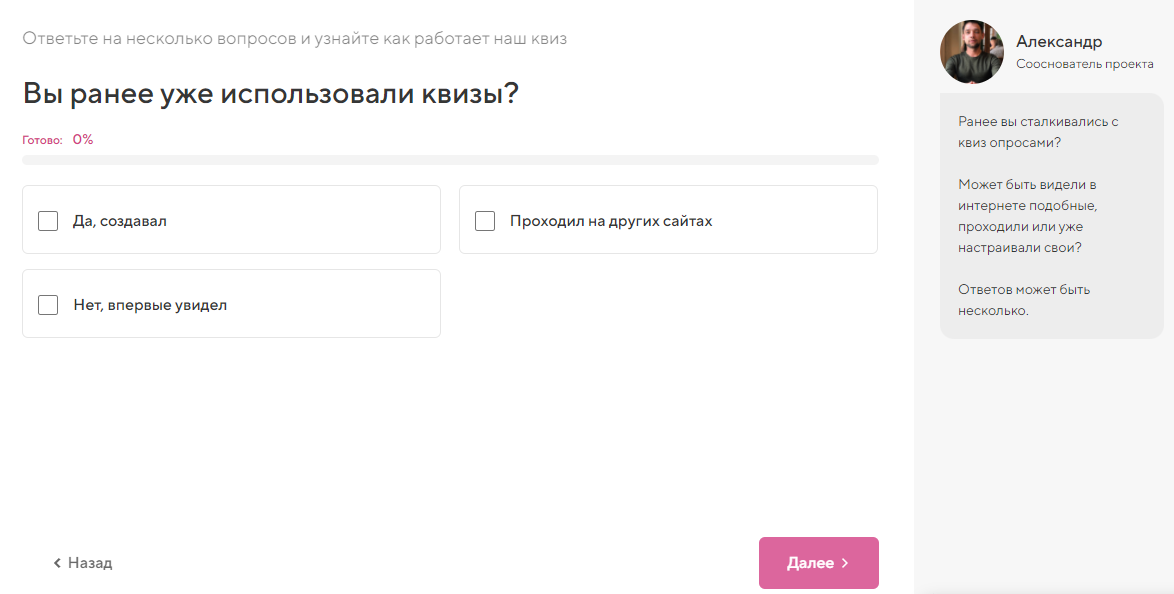Viewport: 1174px width, 594px height.
Task: Click the Назад link
Action: pos(90,563)
